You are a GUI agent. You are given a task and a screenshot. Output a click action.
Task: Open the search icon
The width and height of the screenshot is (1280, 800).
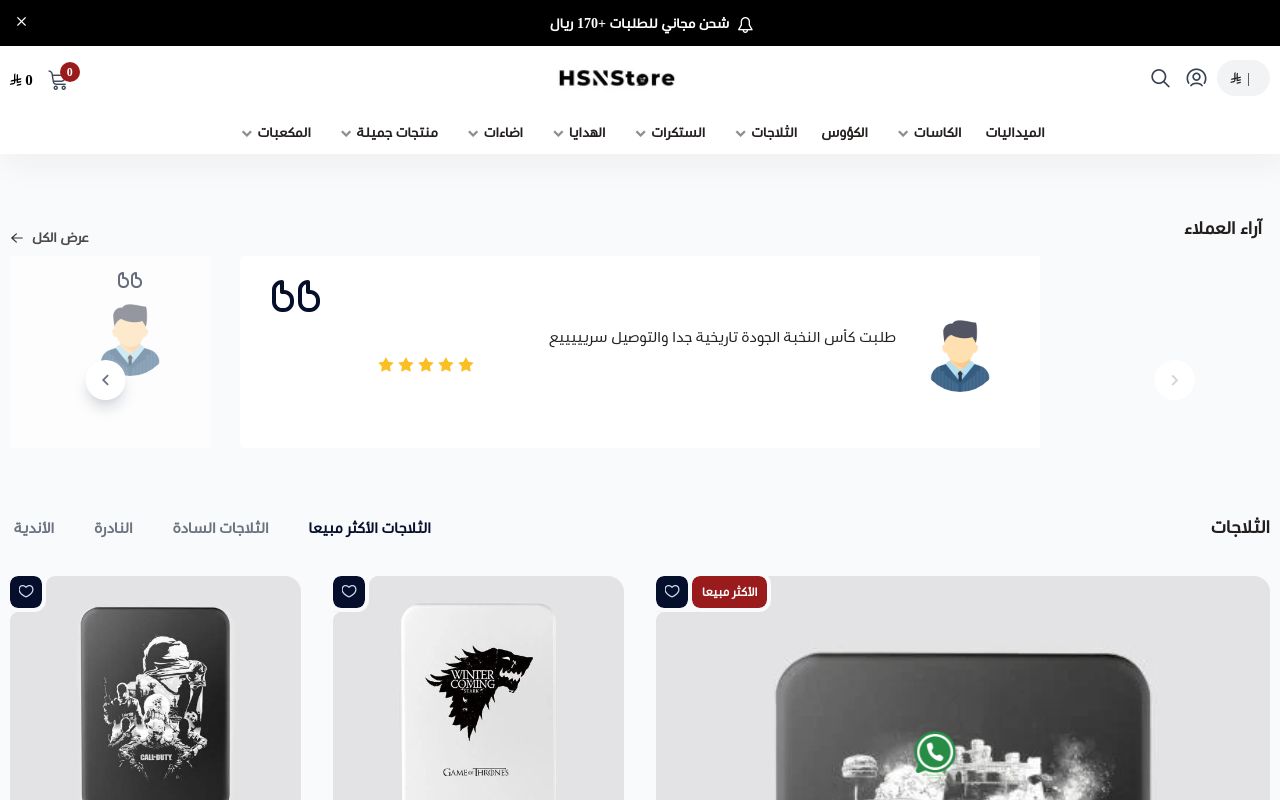(1160, 78)
